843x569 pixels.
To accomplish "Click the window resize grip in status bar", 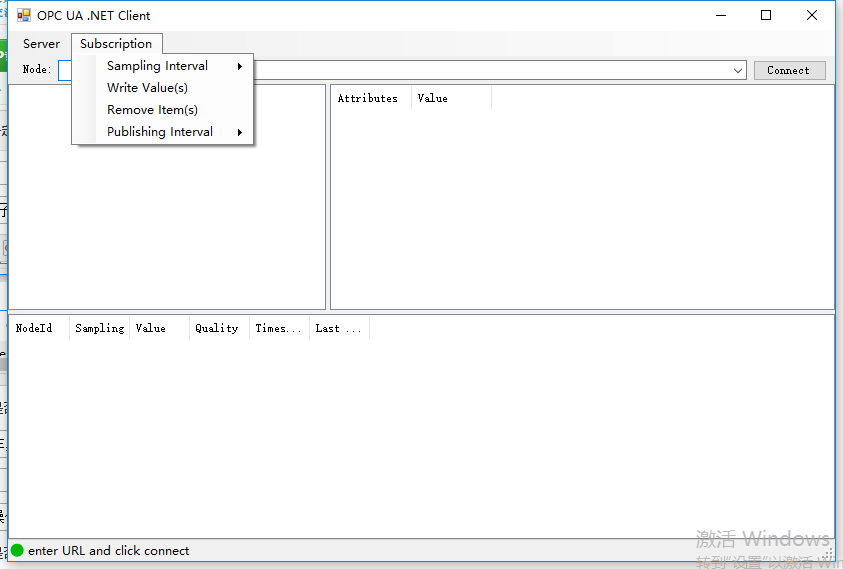I will click(828, 554).
